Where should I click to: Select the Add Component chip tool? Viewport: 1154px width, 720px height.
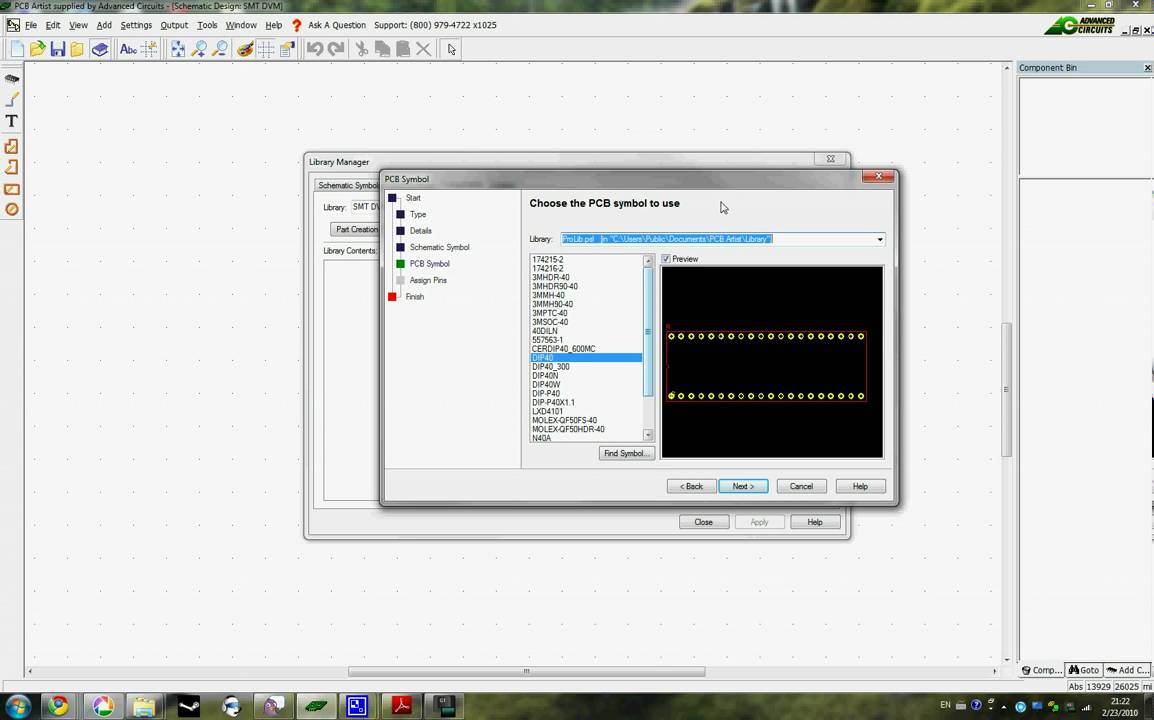click(x=12, y=79)
